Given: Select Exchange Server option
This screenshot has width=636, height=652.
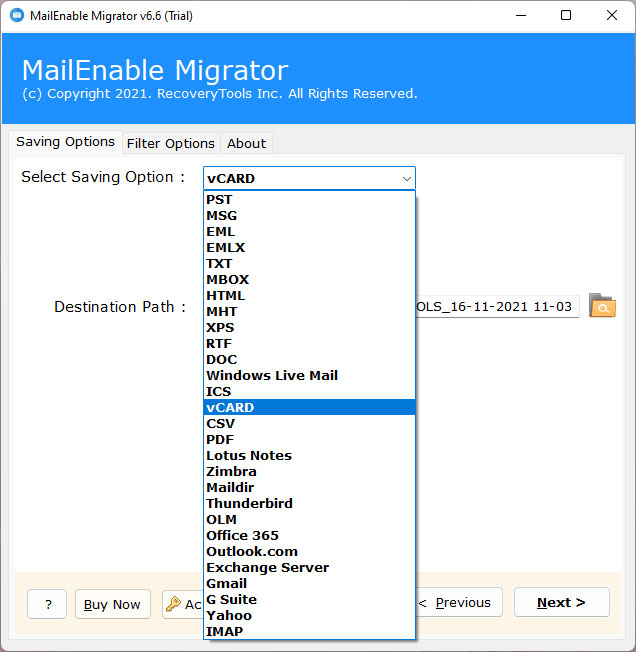Looking at the screenshot, I should tap(309, 568).
